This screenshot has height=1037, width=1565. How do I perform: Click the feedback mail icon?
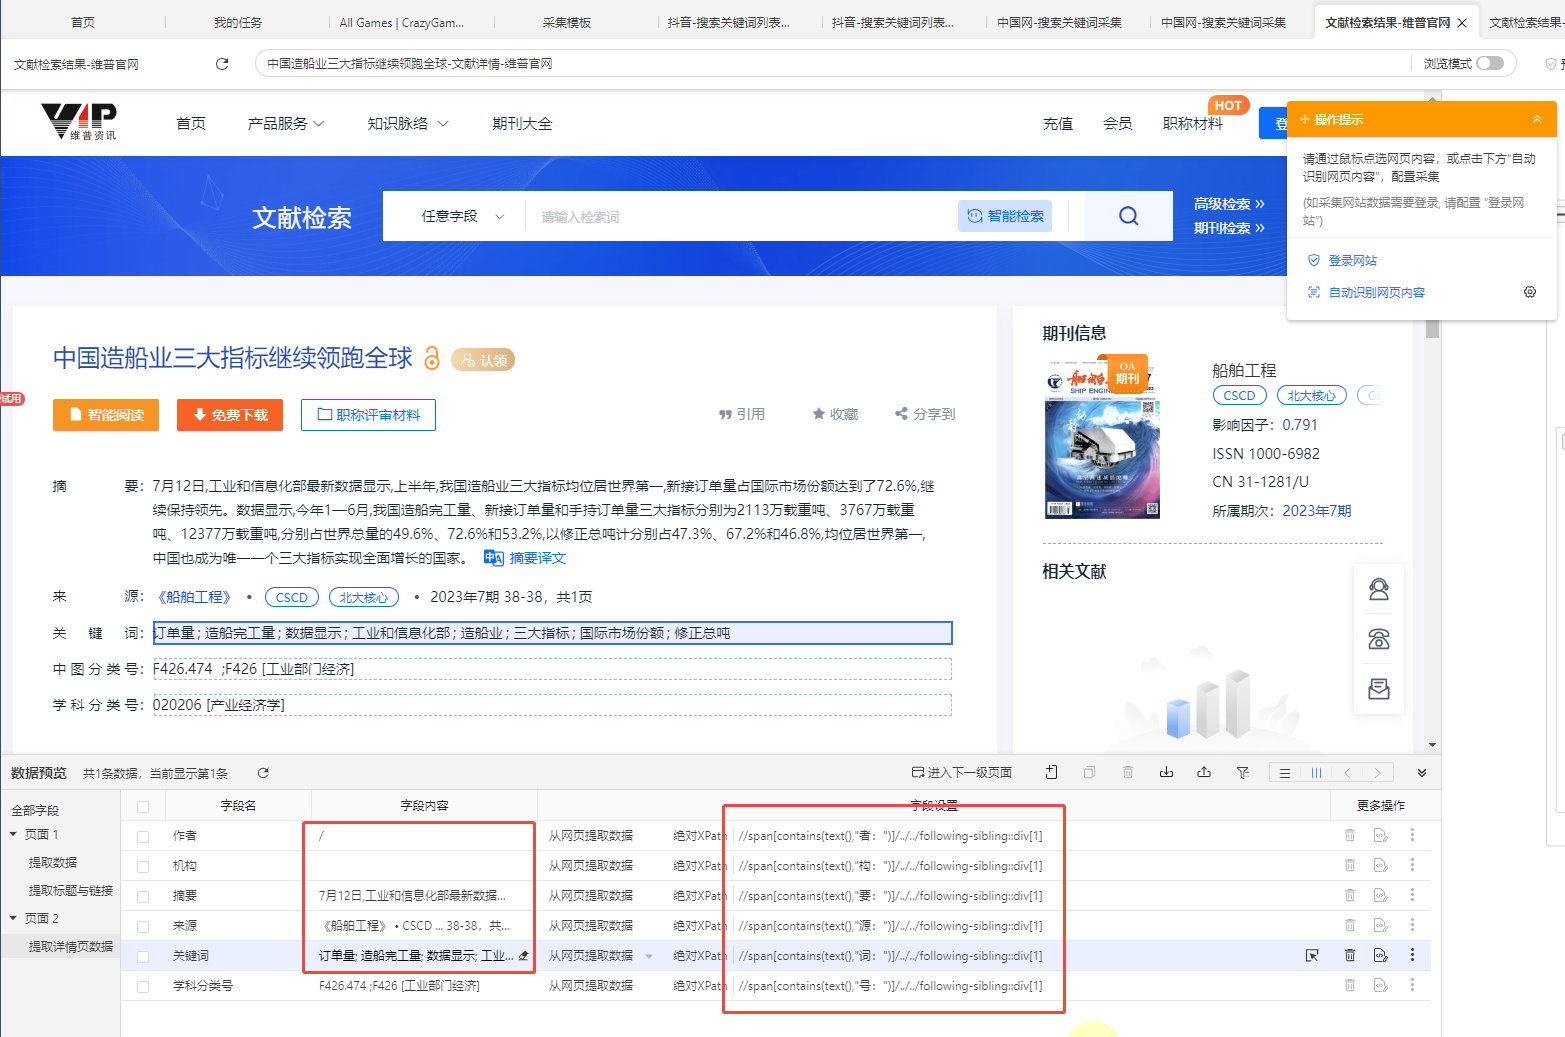(1379, 689)
